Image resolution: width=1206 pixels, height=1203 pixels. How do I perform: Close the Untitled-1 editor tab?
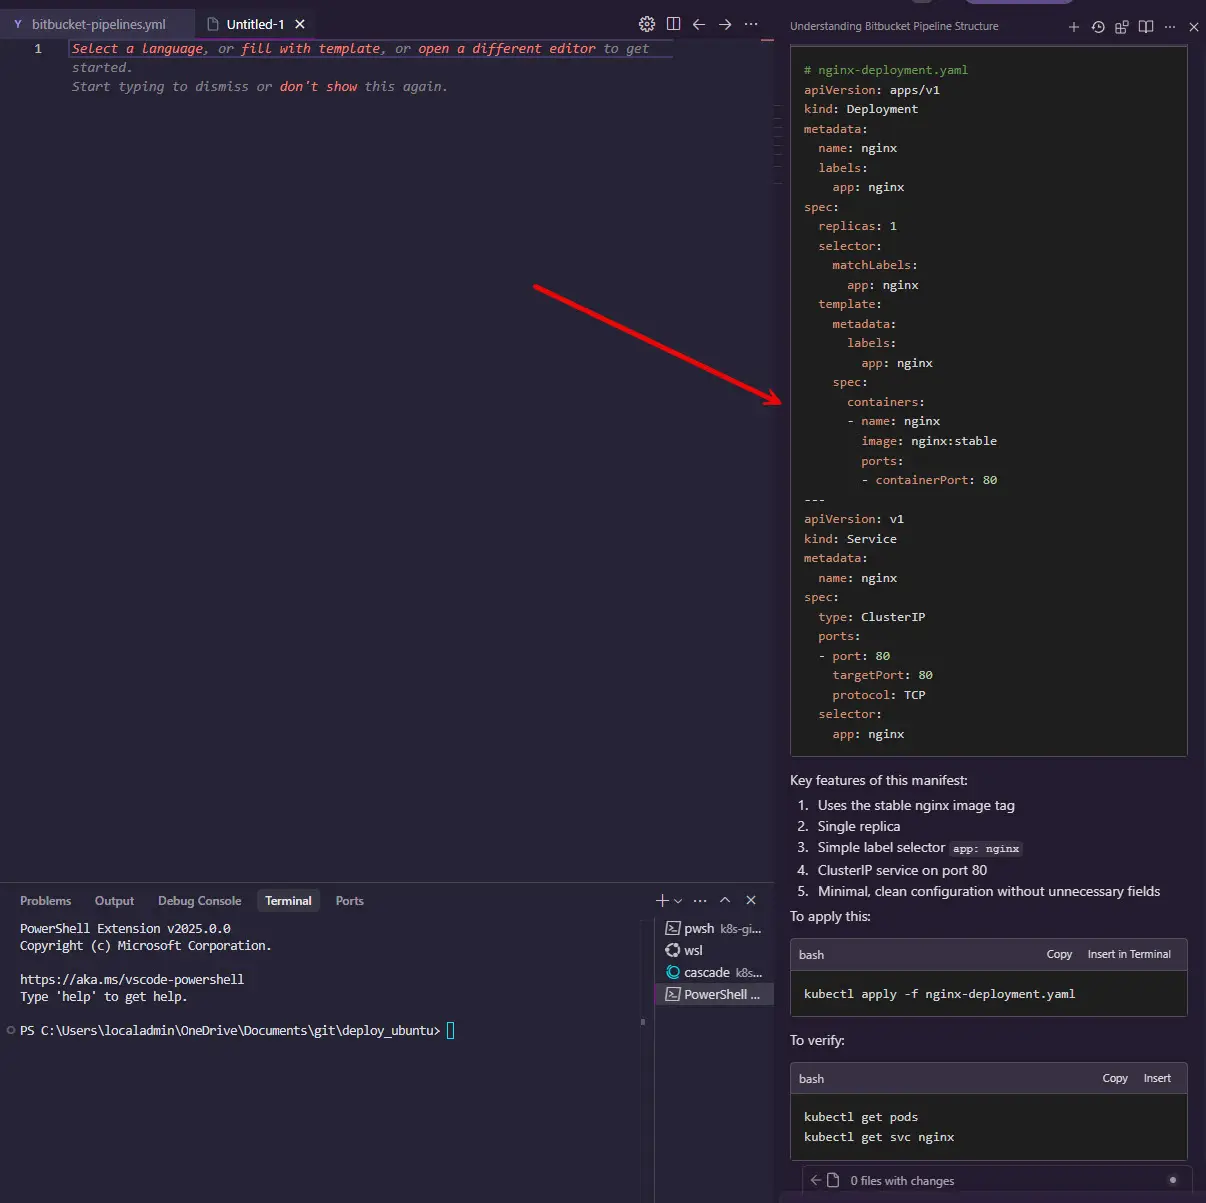[x=300, y=24]
